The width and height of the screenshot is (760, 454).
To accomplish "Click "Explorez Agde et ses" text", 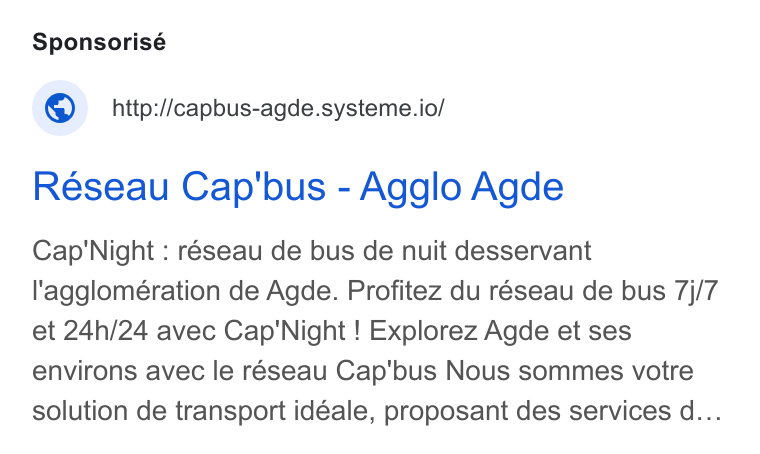I will pos(500,332).
